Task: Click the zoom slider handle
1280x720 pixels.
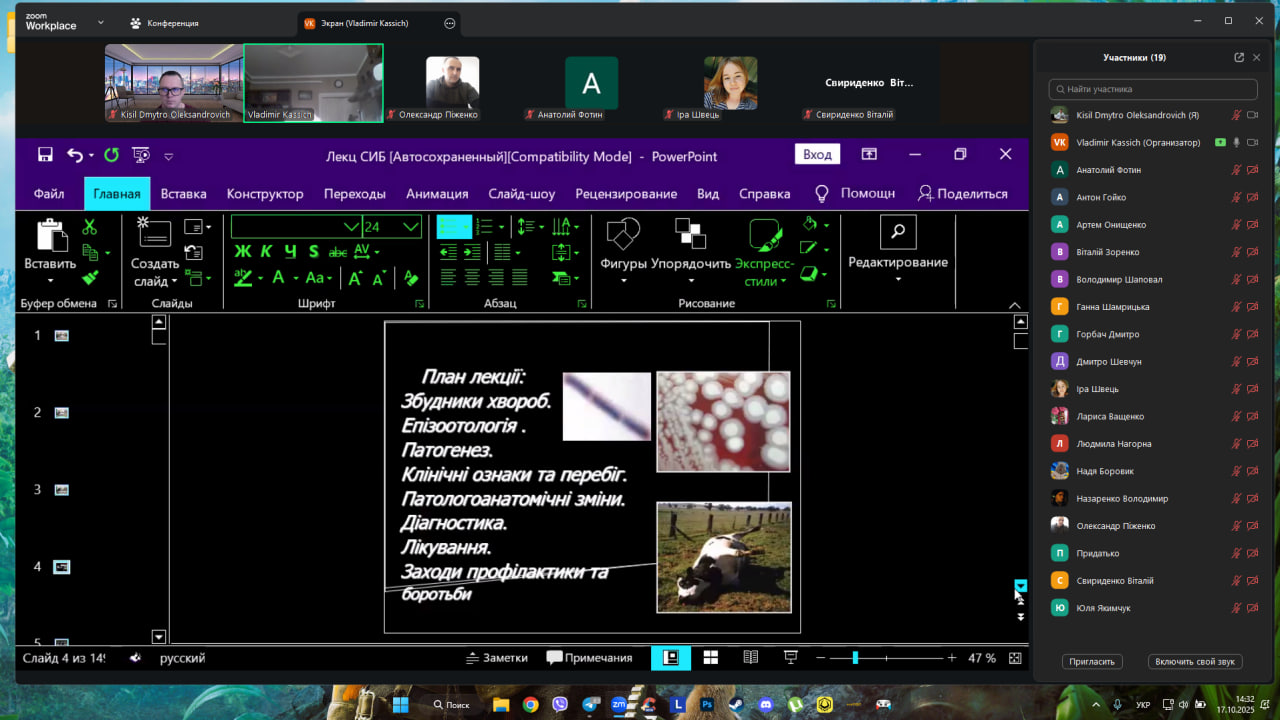Action: [855, 658]
